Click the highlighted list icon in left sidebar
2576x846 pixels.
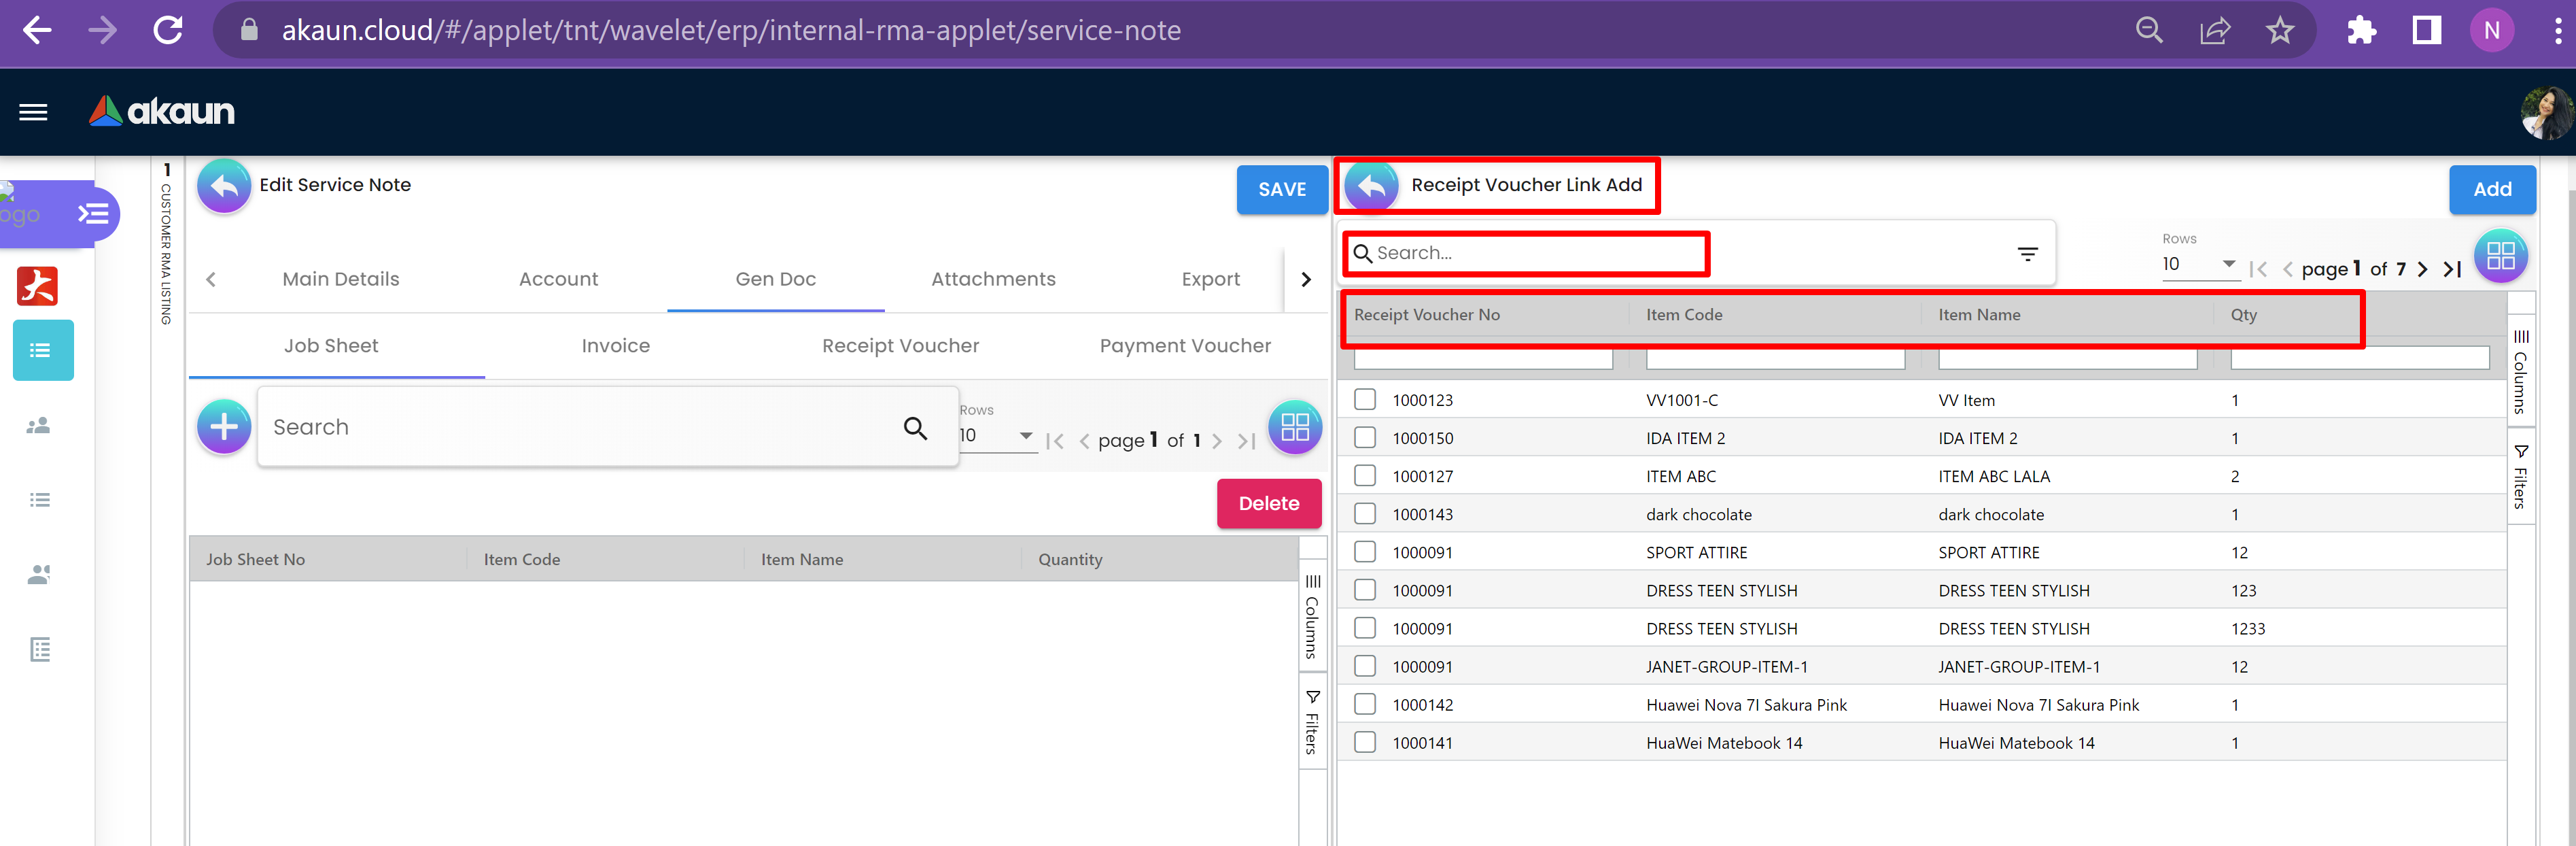pyautogui.click(x=42, y=350)
